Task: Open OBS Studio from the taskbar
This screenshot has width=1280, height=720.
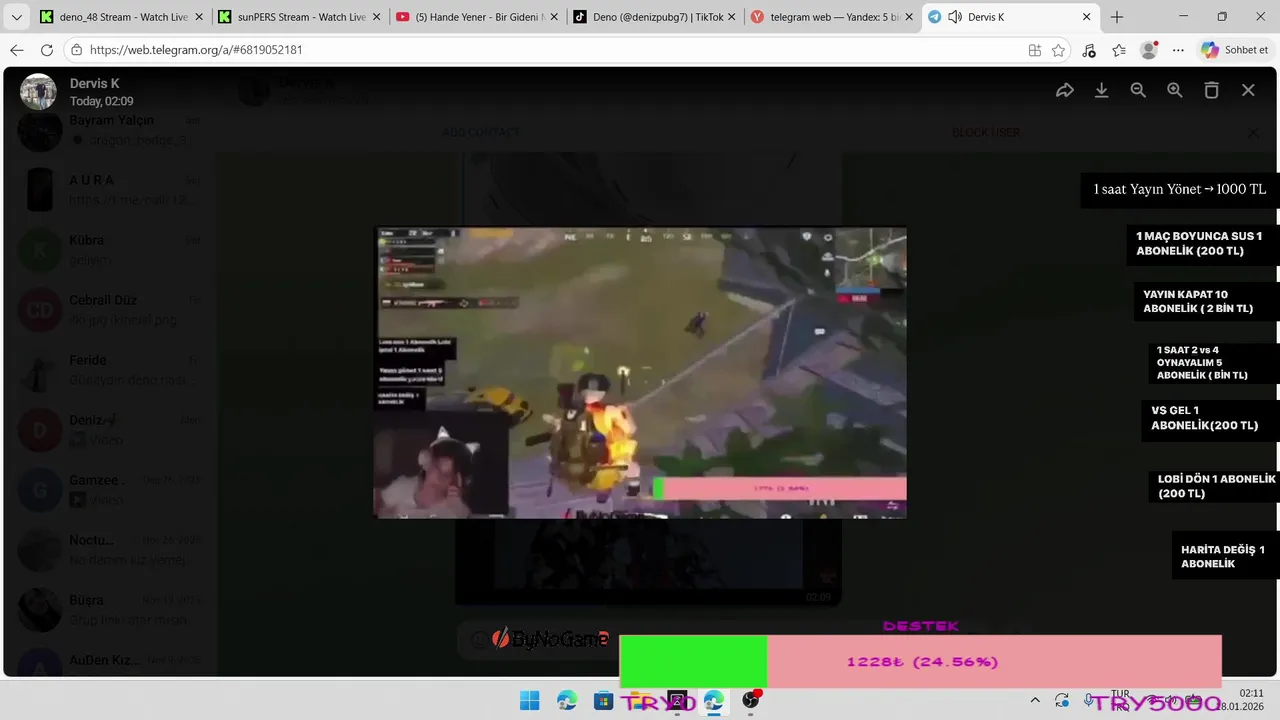Action: pyautogui.click(x=750, y=701)
